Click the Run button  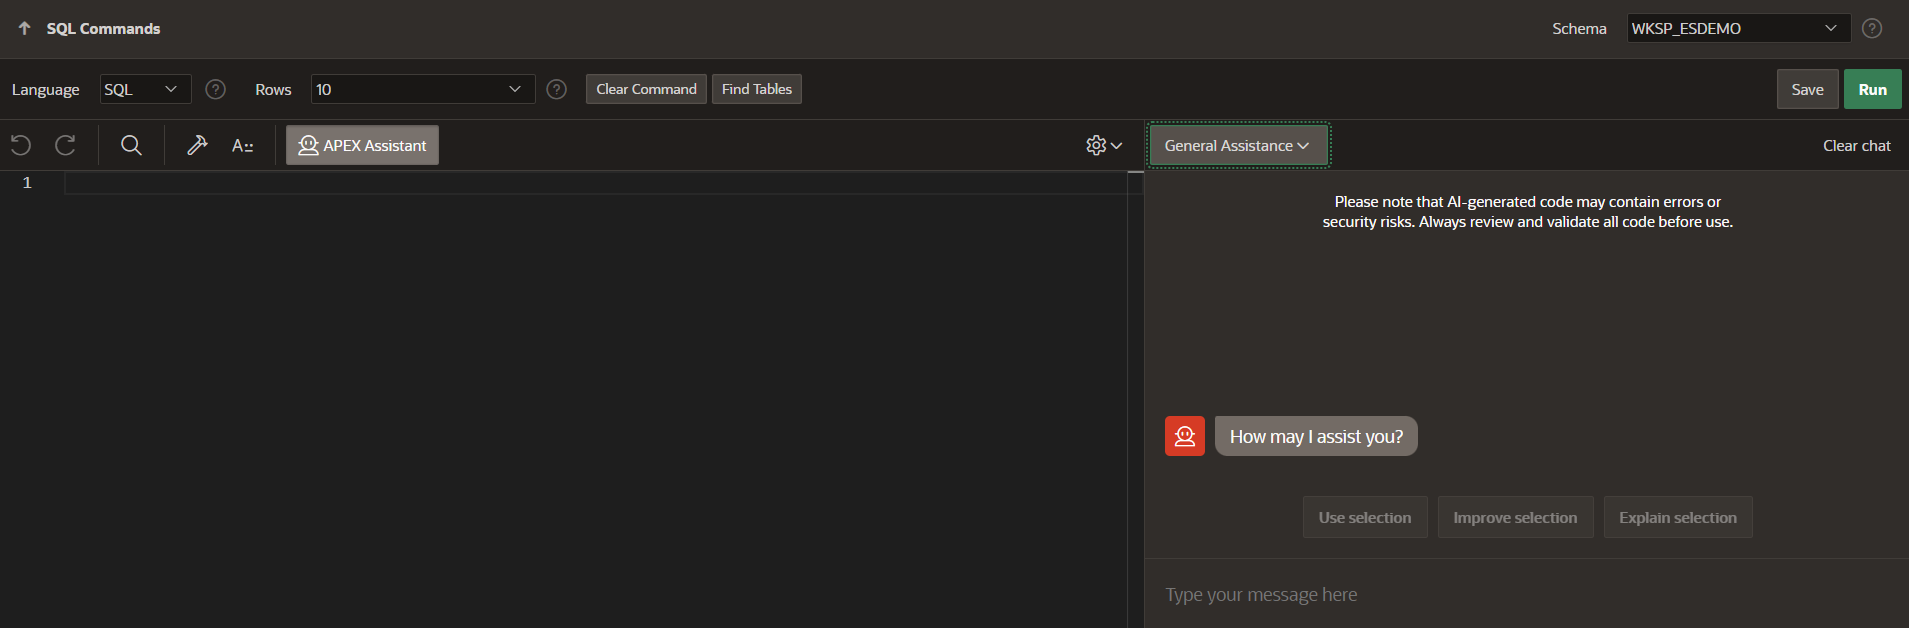tap(1872, 89)
